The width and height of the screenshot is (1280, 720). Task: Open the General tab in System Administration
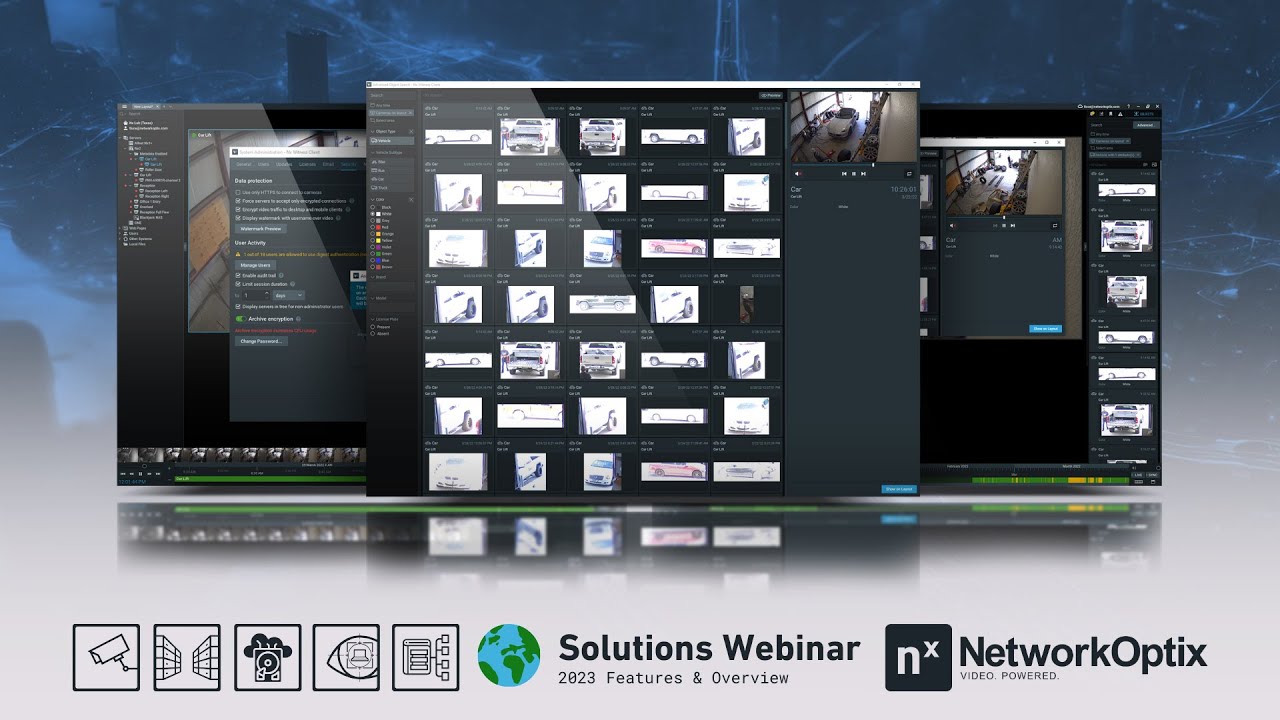pyautogui.click(x=243, y=164)
